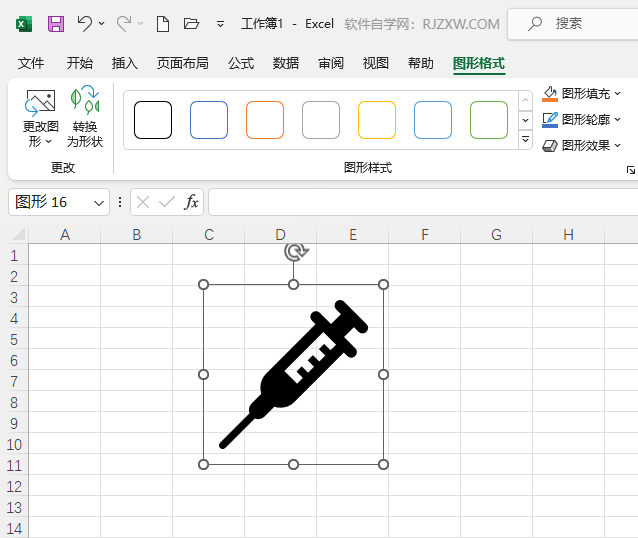Select column F header

click(425, 235)
